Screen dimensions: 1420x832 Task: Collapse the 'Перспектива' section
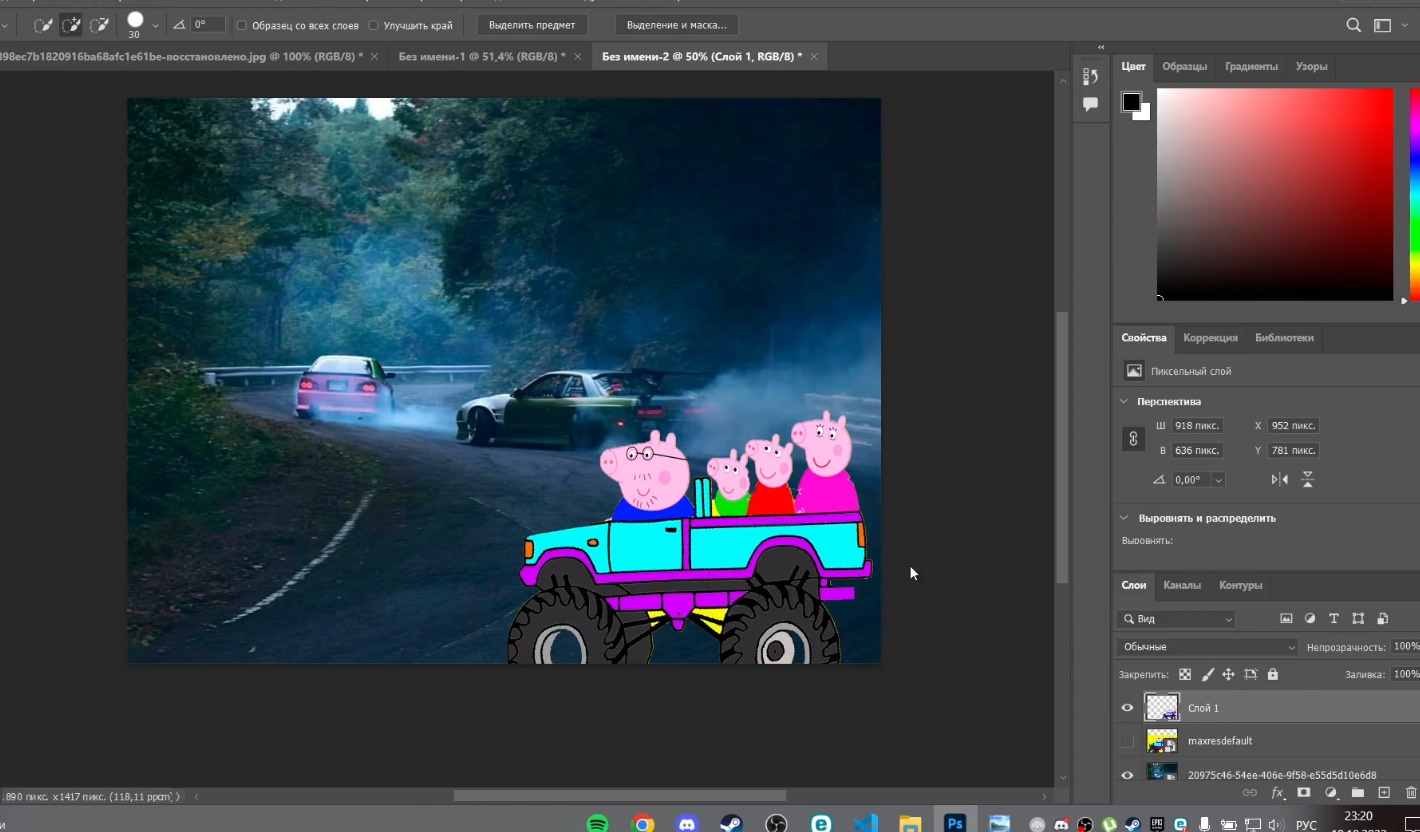(1124, 401)
